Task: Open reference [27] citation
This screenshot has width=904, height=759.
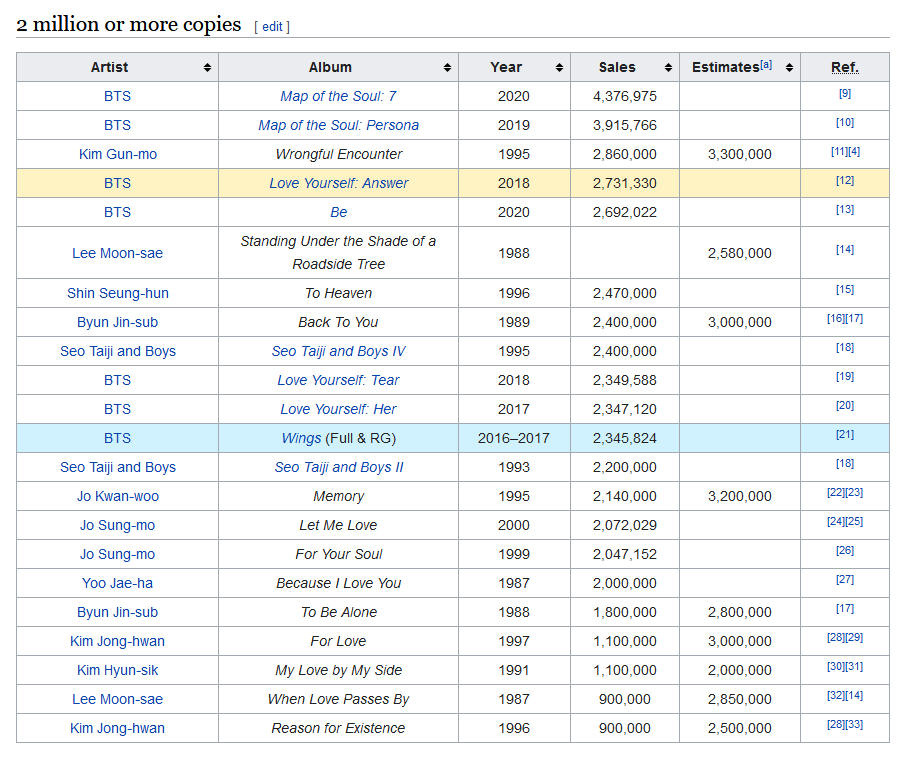Action: point(845,579)
